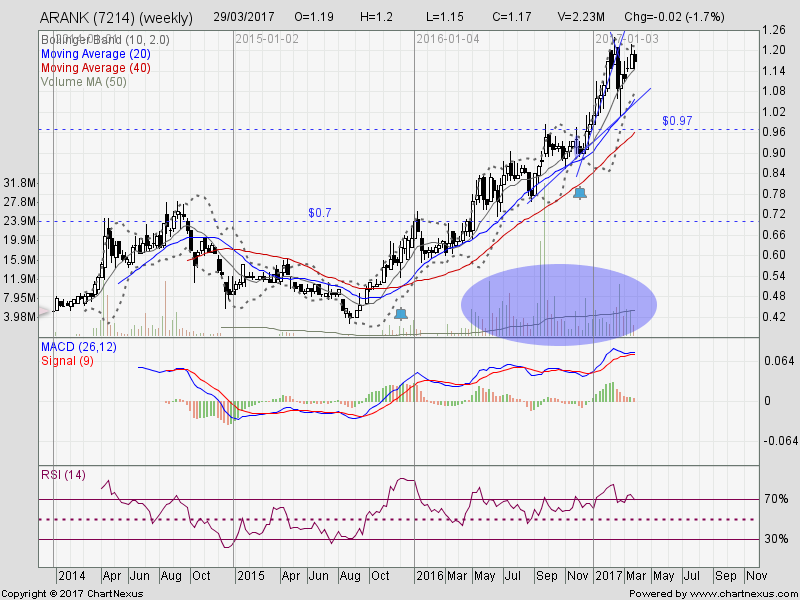The height and width of the screenshot is (600, 800).
Task: Select the Moving Average (40) legend
Action: click(96, 68)
